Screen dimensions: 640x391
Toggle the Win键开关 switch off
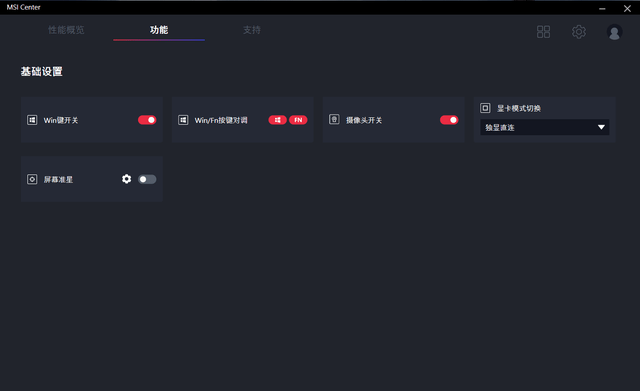[147, 120]
